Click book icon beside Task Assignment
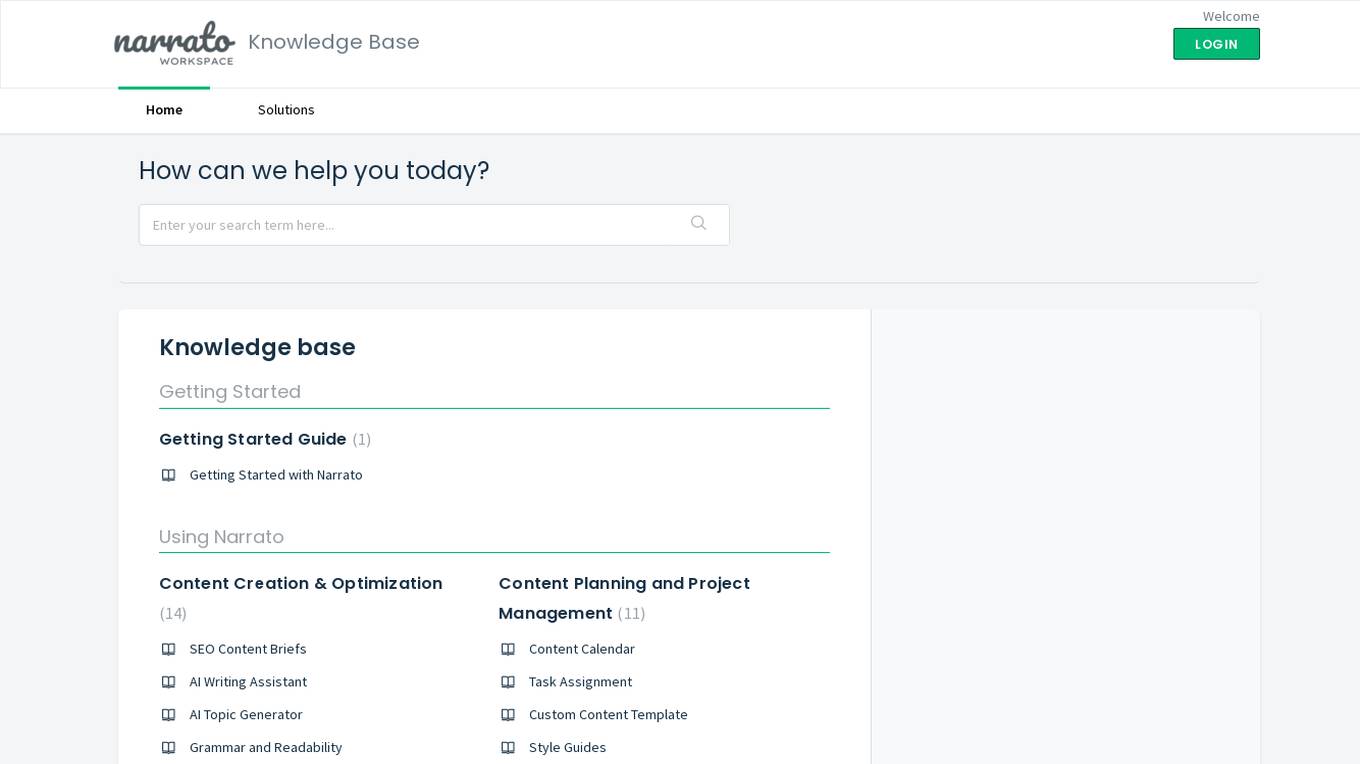1360x764 pixels. (508, 682)
